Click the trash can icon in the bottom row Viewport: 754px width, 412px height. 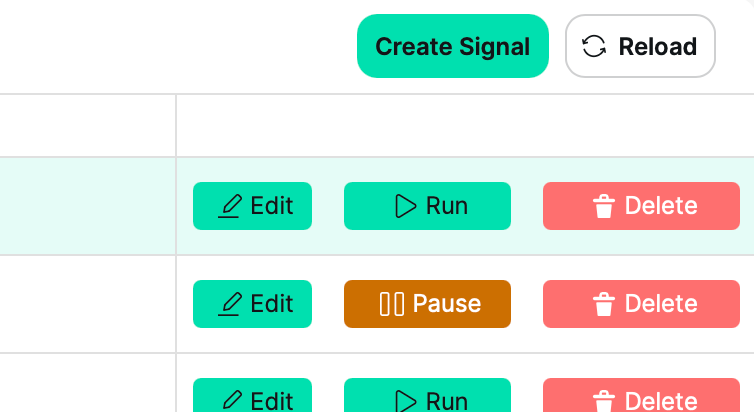click(603, 401)
